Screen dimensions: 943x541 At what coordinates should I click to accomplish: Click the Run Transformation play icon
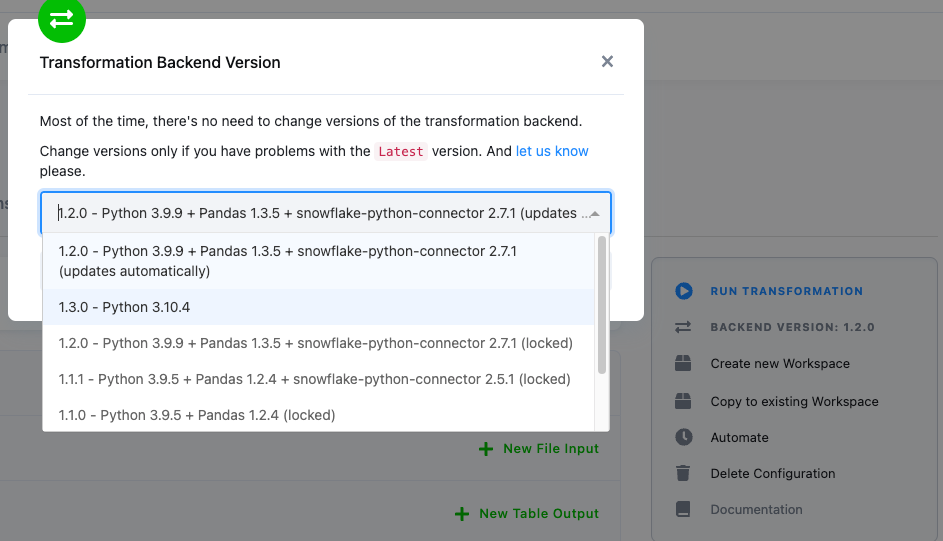click(684, 291)
